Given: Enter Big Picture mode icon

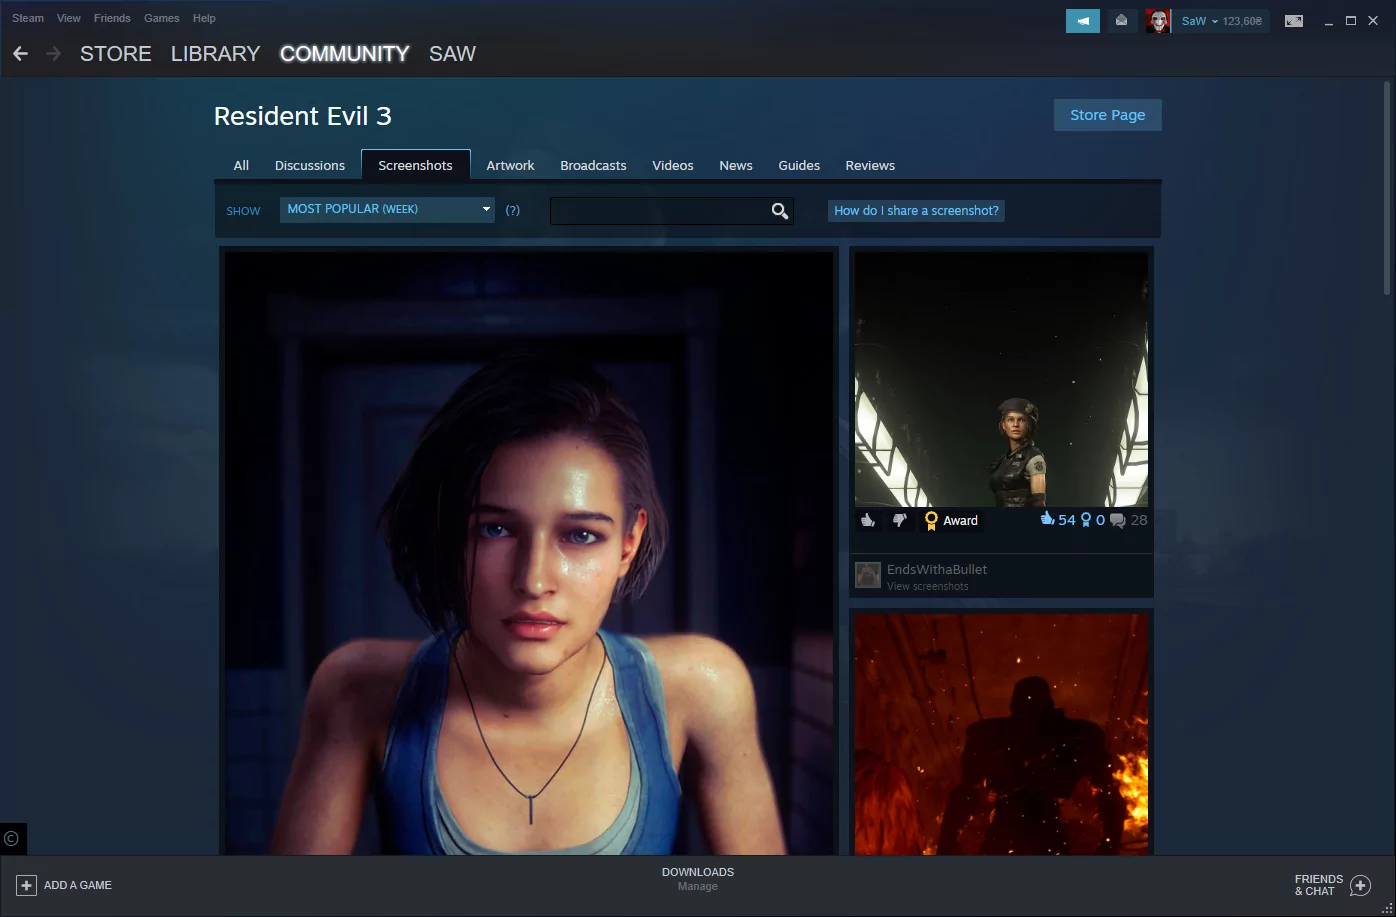Looking at the screenshot, I should tap(1294, 21).
